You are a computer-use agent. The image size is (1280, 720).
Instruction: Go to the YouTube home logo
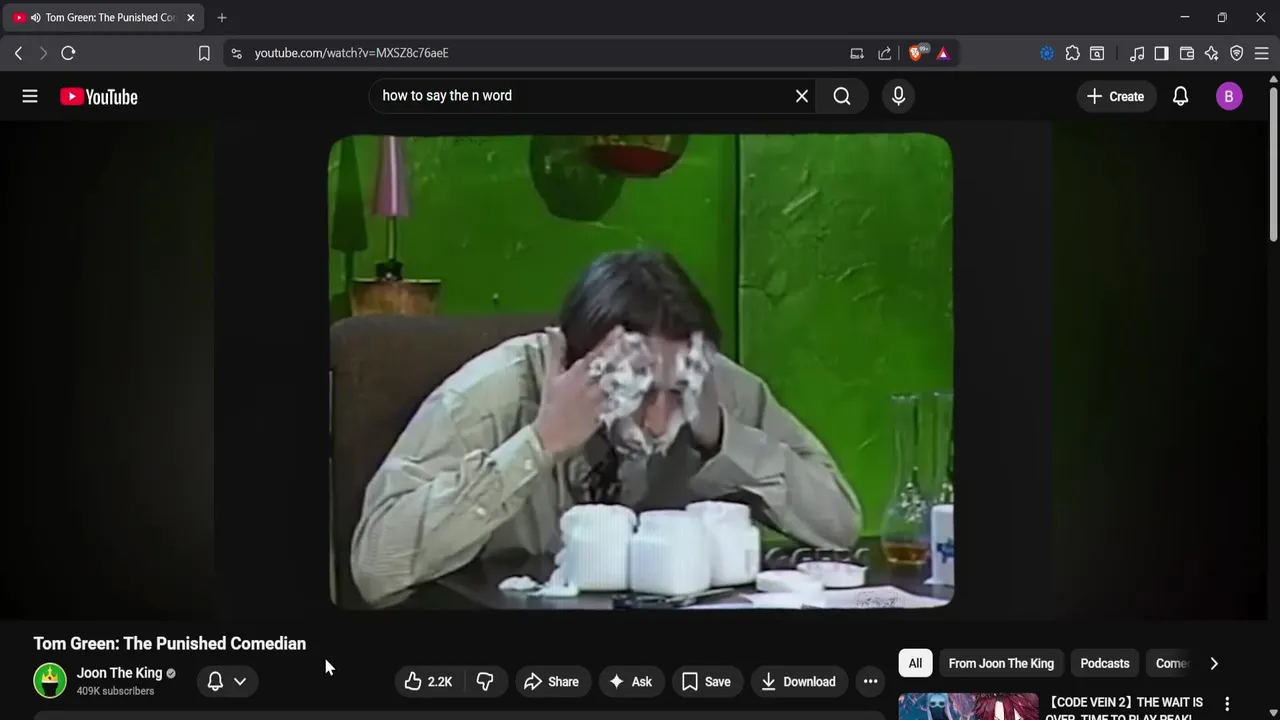[x=98, y=96]
